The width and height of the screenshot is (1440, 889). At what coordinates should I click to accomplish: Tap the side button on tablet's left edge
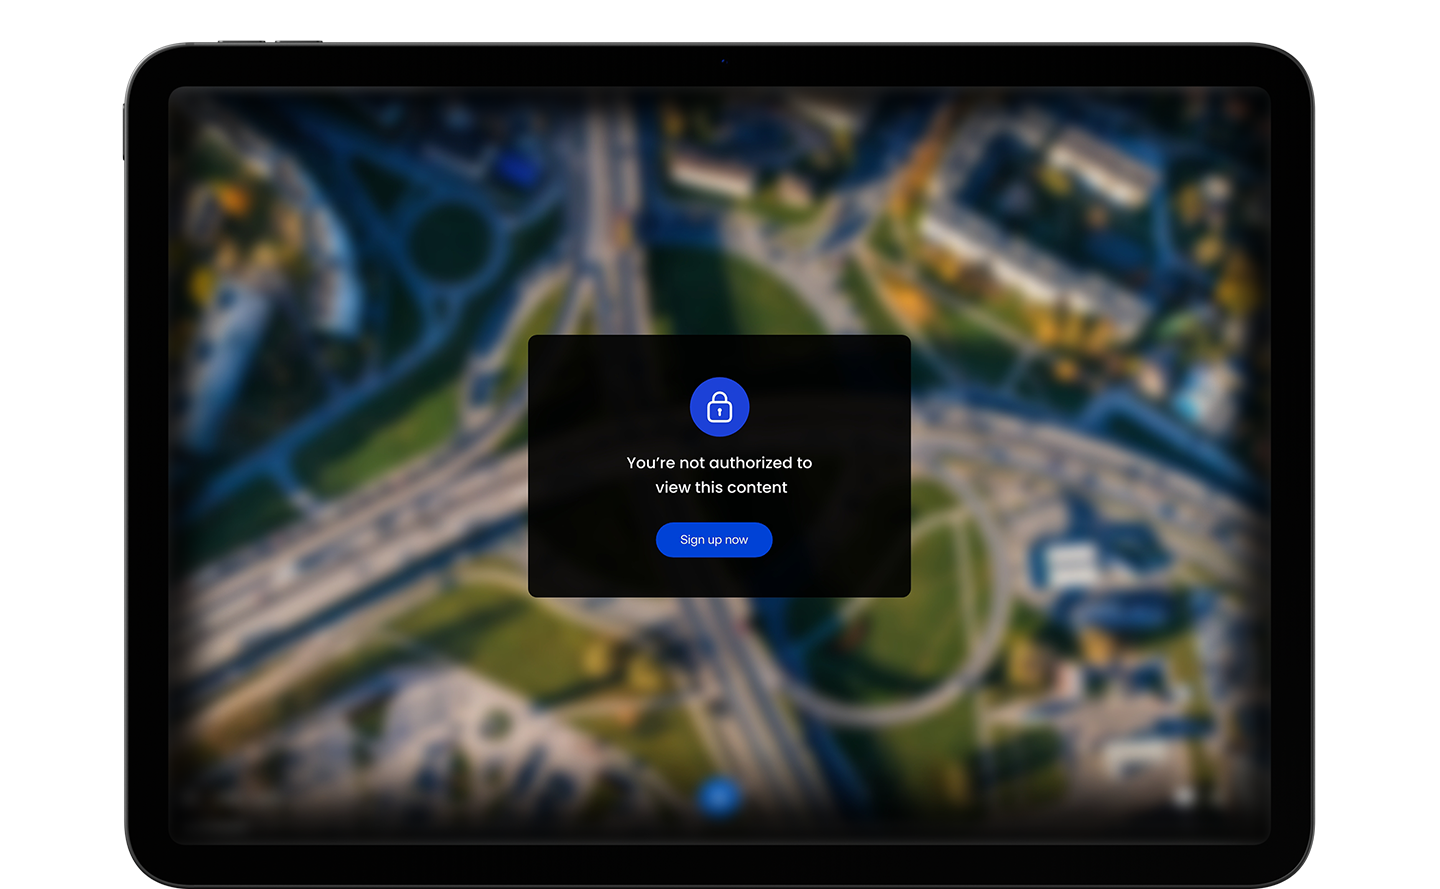coord(125,130)
